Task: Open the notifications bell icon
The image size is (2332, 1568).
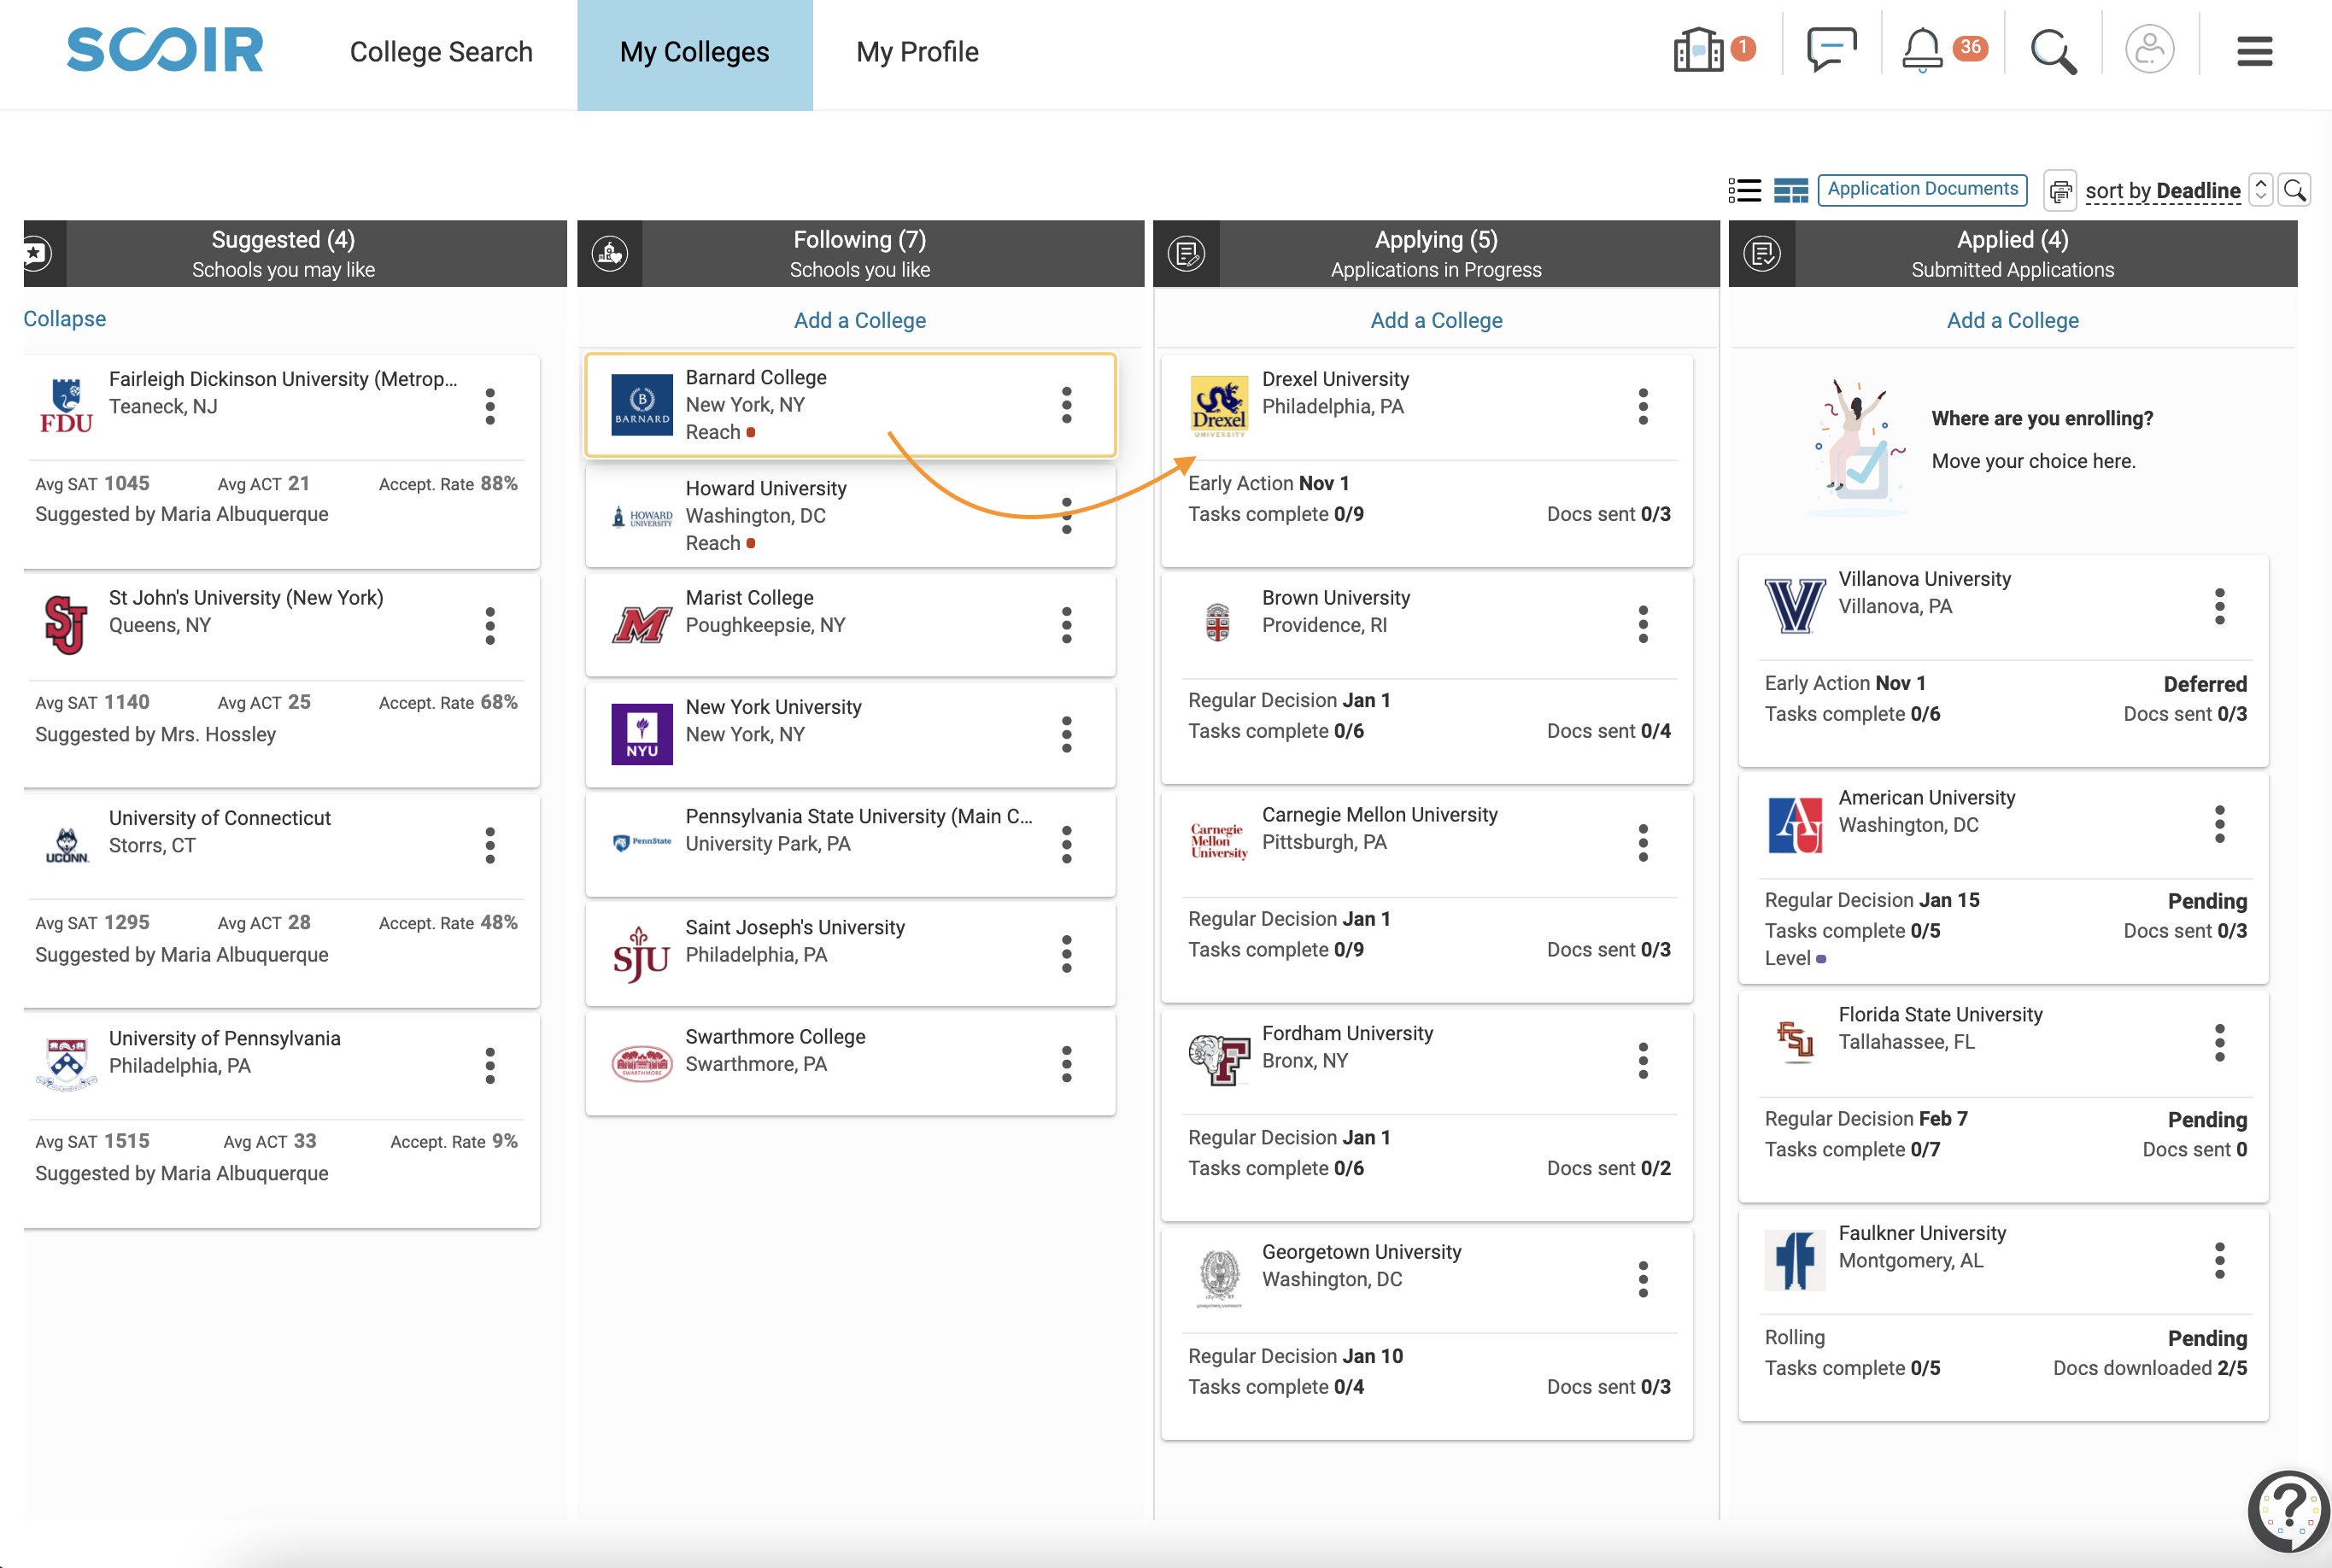Action: click(1921, 49)
